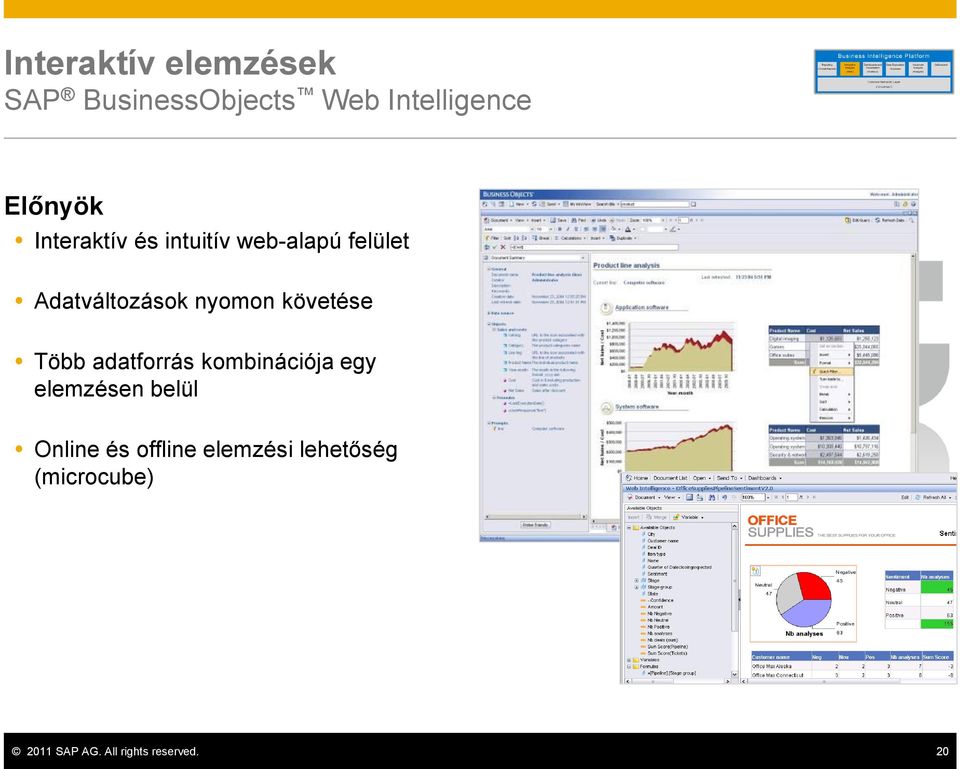Click the formula input field
The height and width of the screenshot is (769, 960).
coord(593,247)
